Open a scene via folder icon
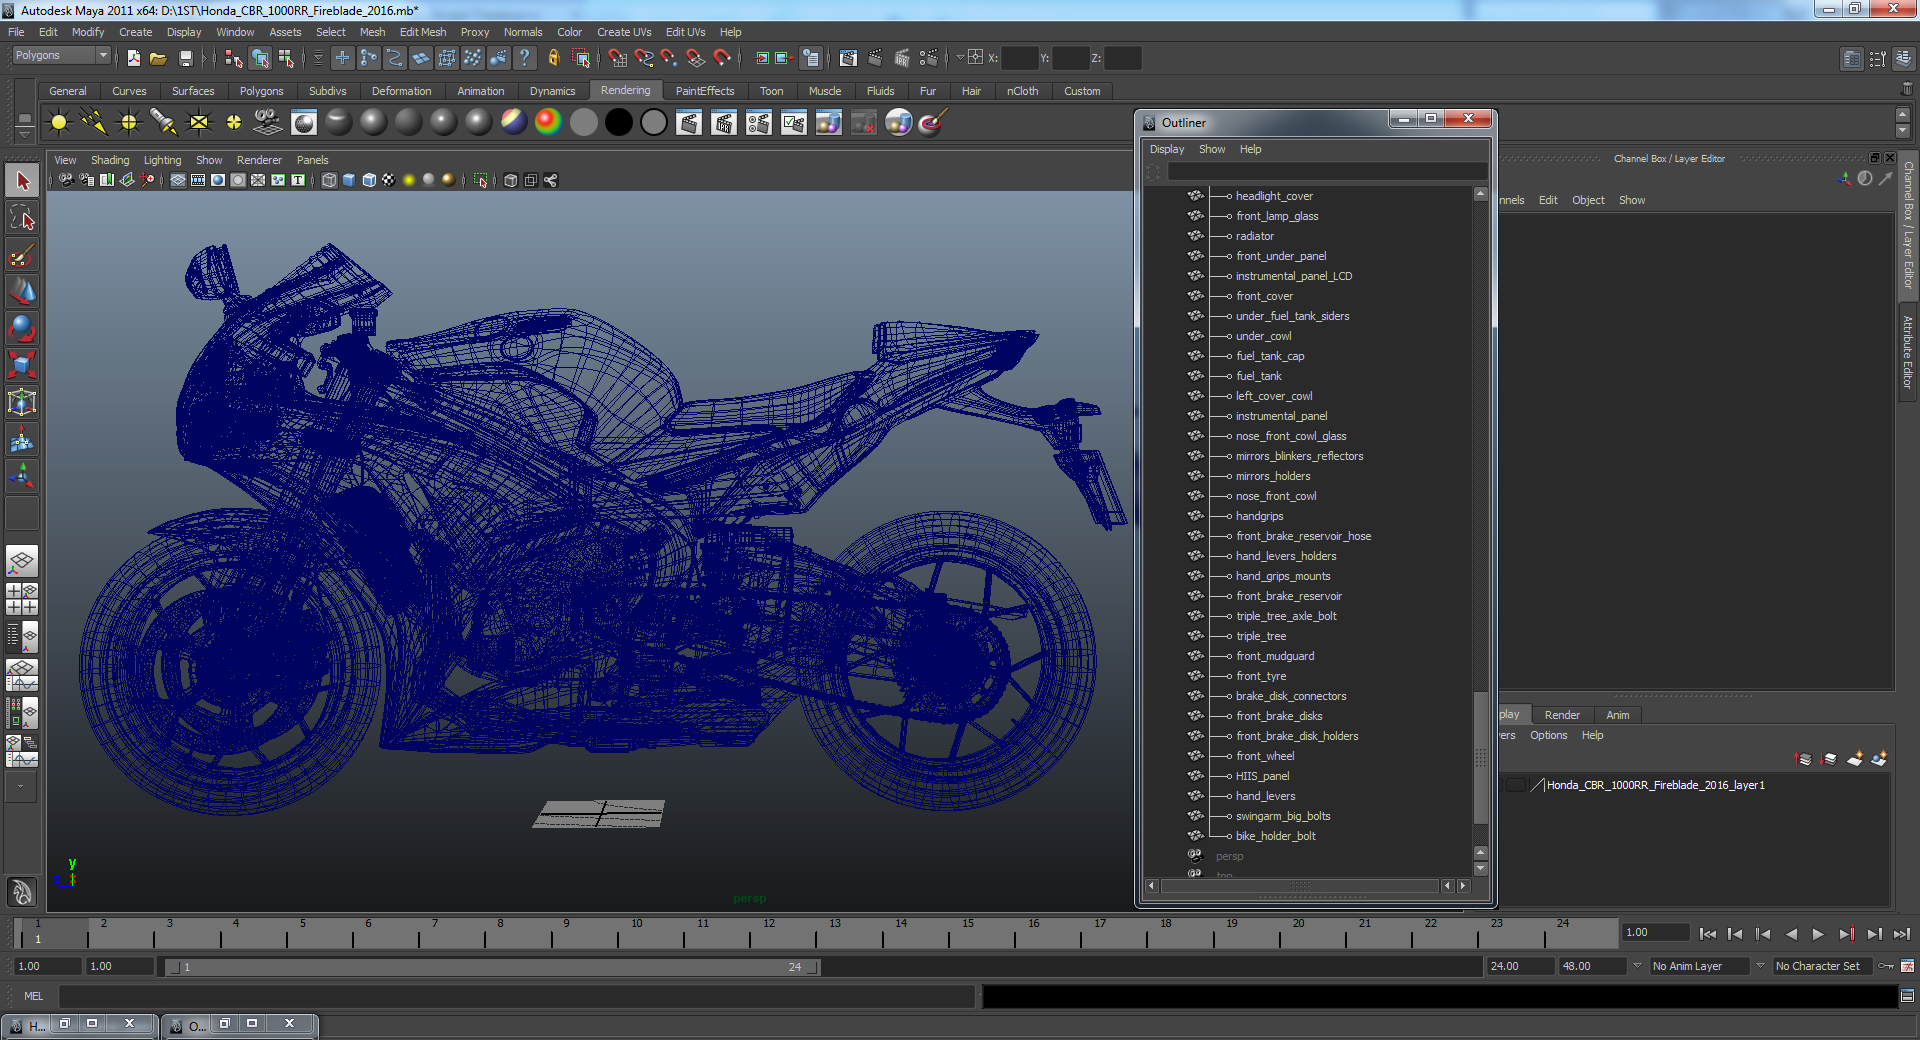 pos(158,58)
